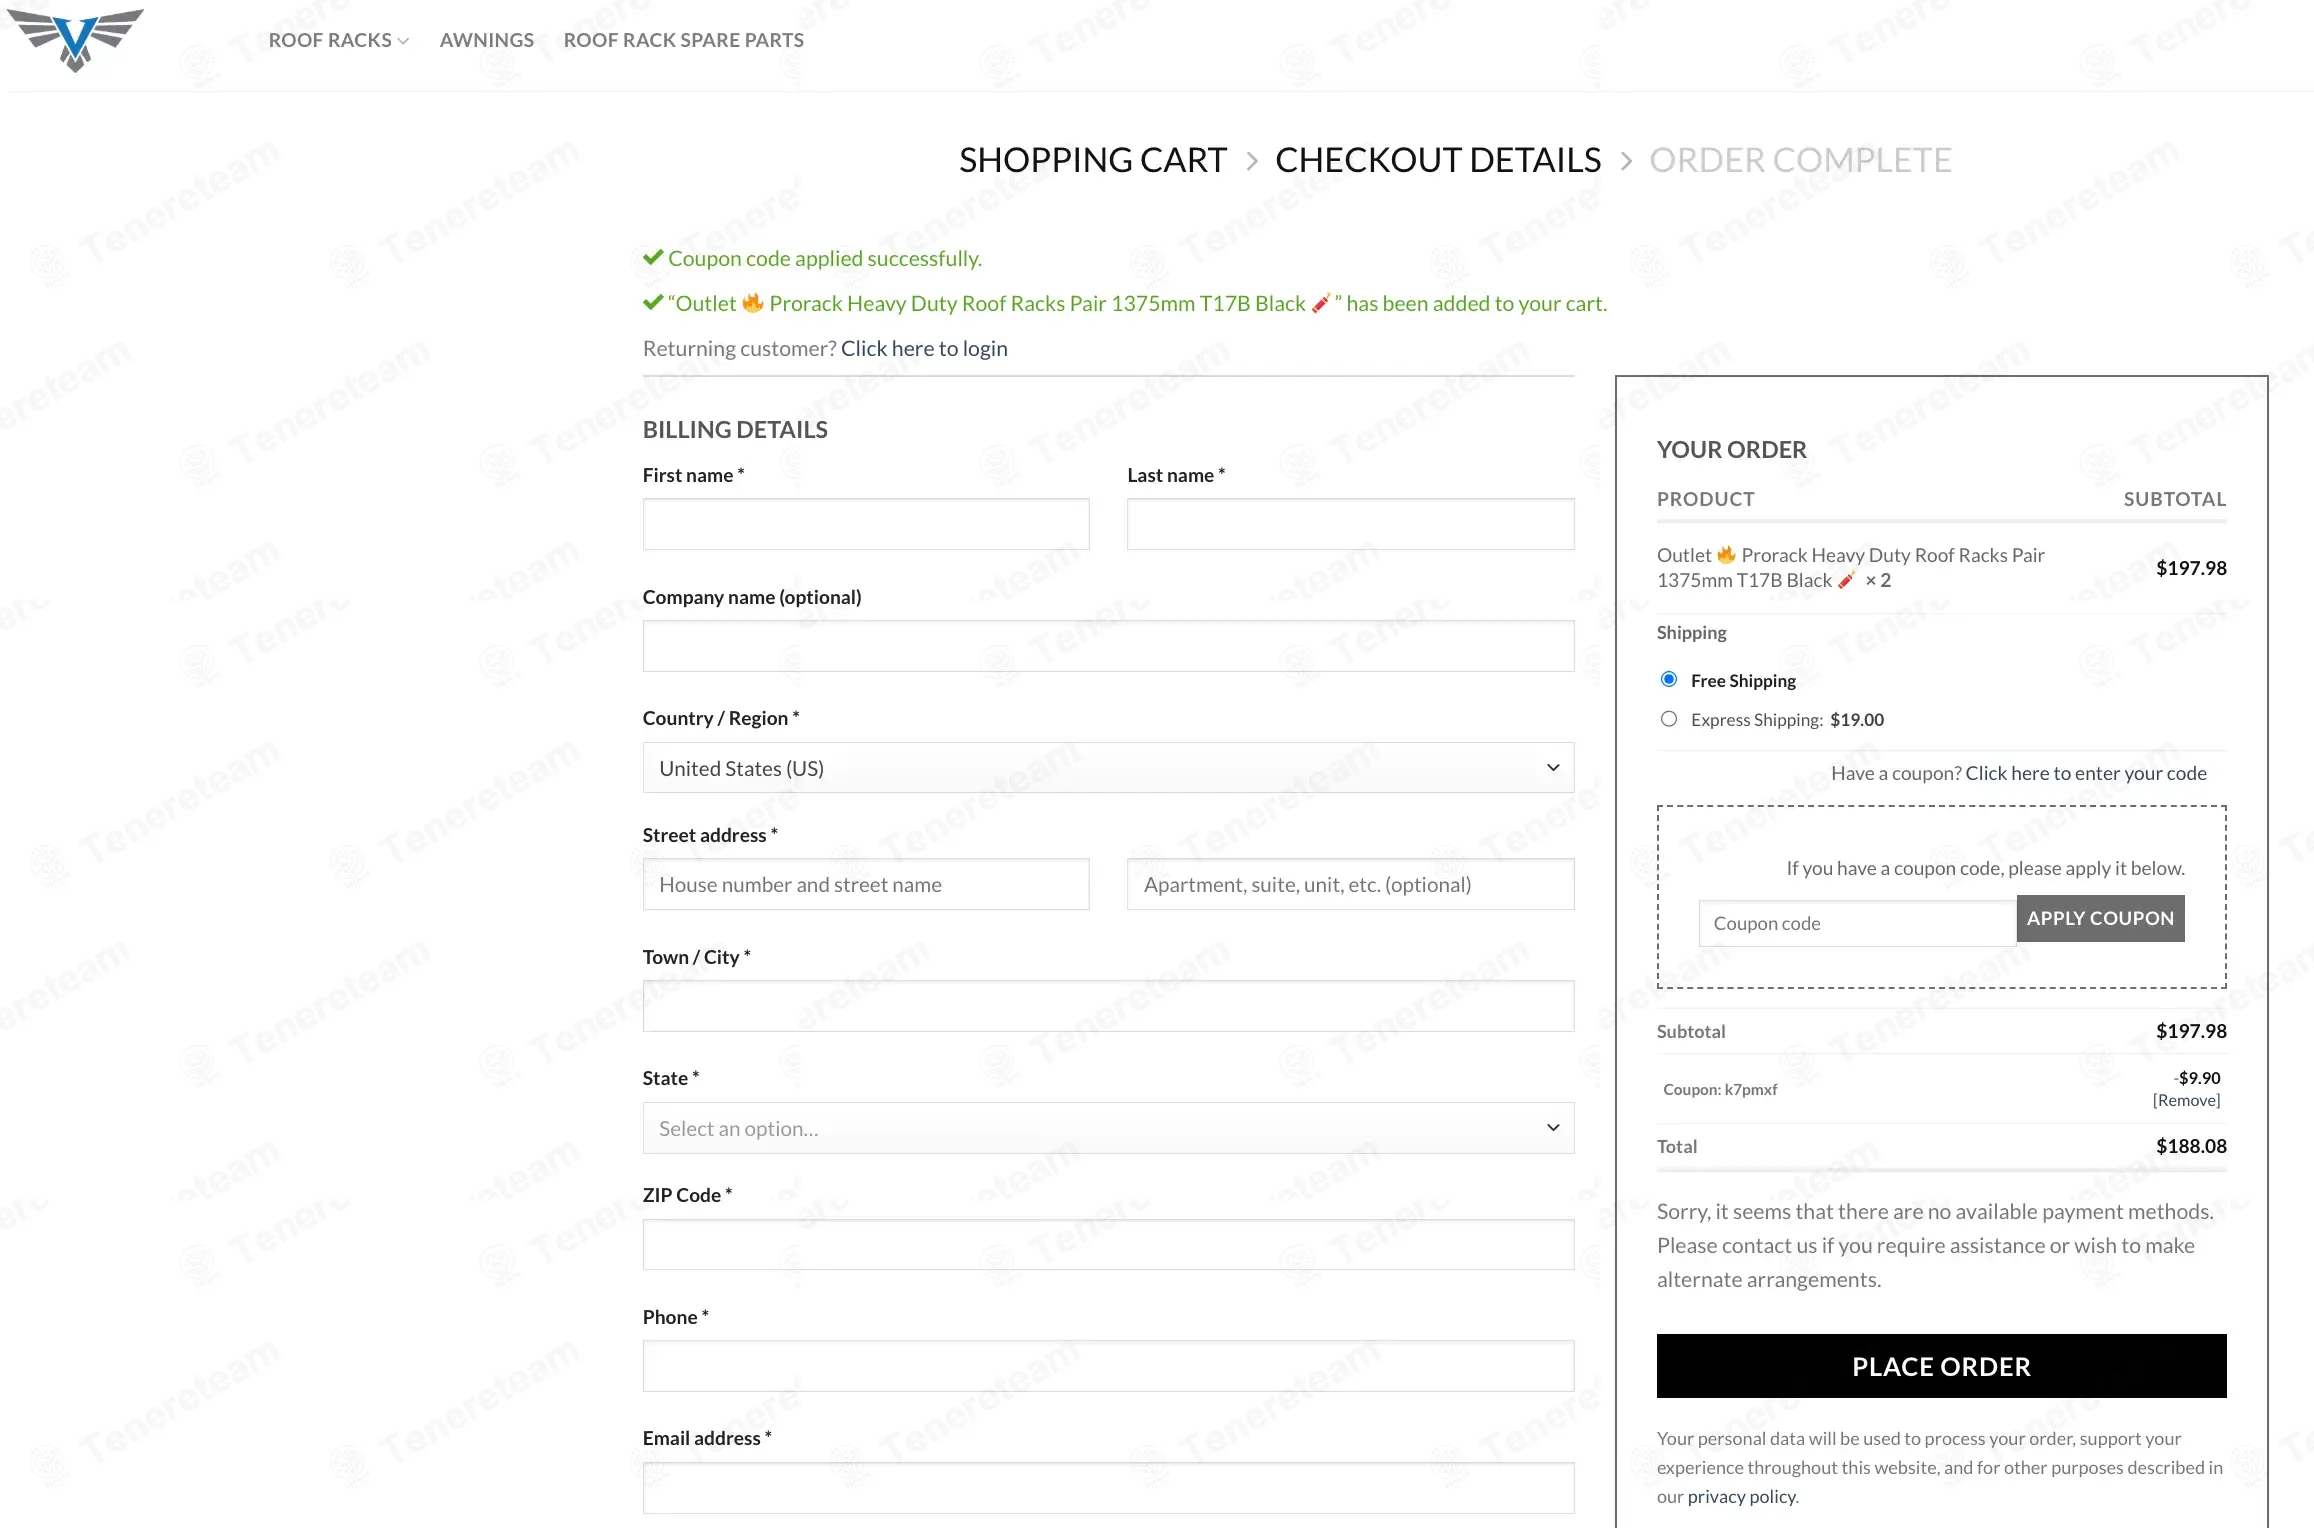The image size is (2314, 1528).
Task: Click the Place Order button
Action: click(x=1941, y=1366)
